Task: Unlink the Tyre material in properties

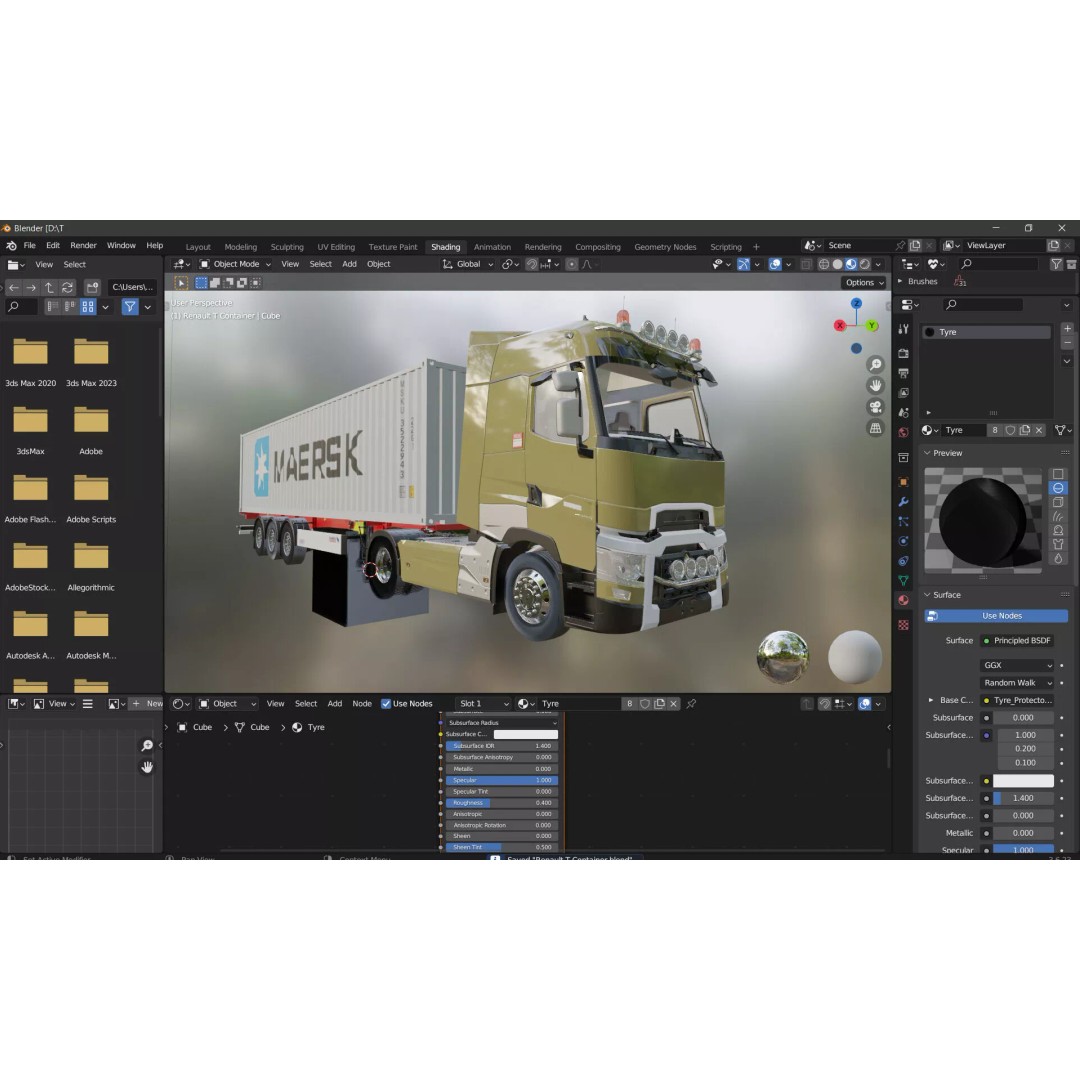Action: click(1039, 430)
